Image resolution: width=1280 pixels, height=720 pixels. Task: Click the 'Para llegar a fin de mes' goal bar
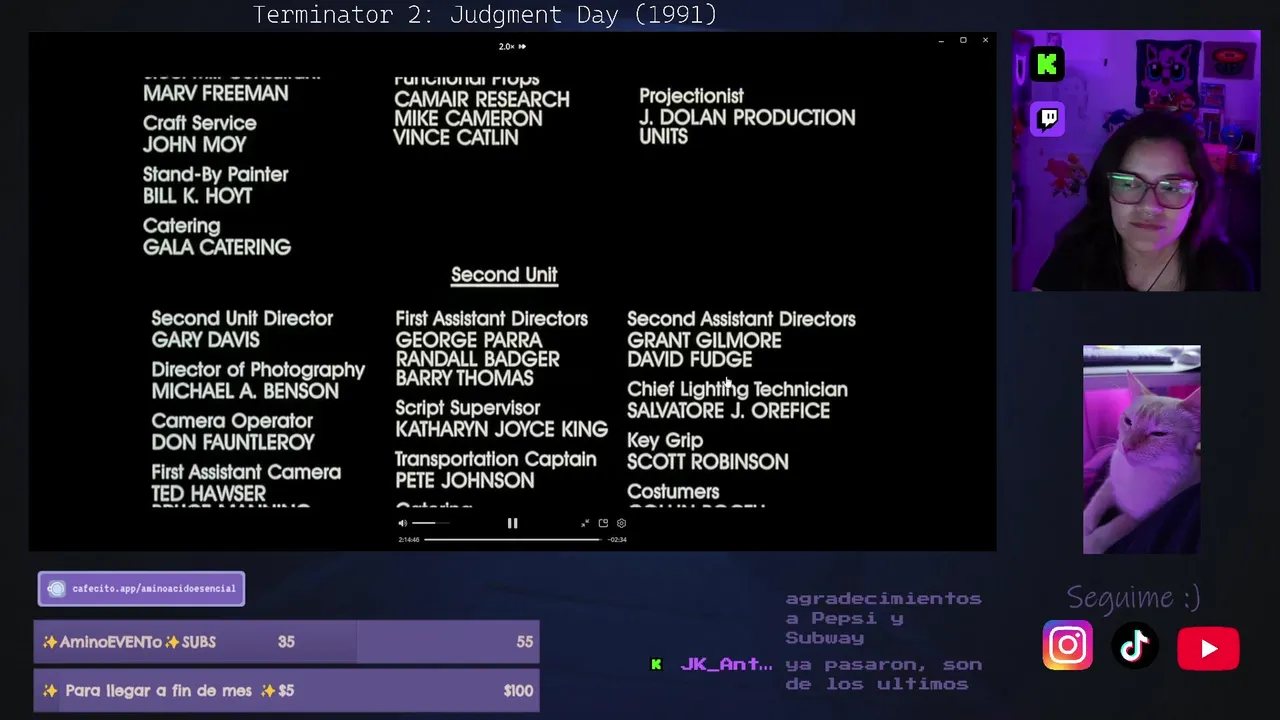point(286,690)
